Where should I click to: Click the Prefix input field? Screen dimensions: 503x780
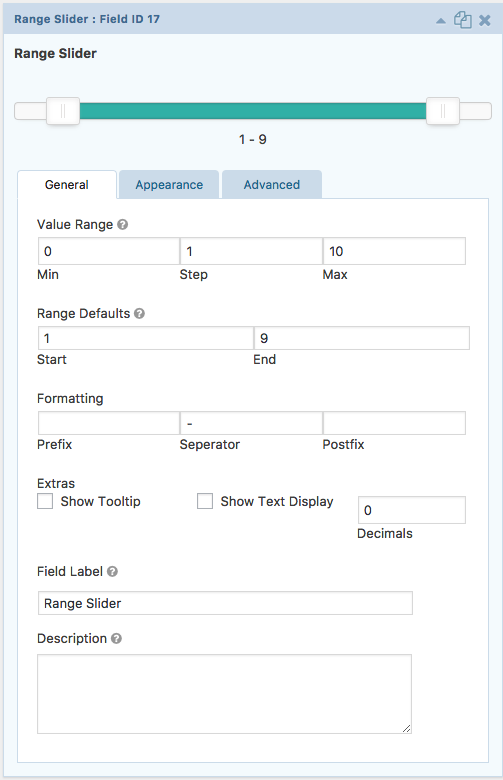(x=109, y=423)
